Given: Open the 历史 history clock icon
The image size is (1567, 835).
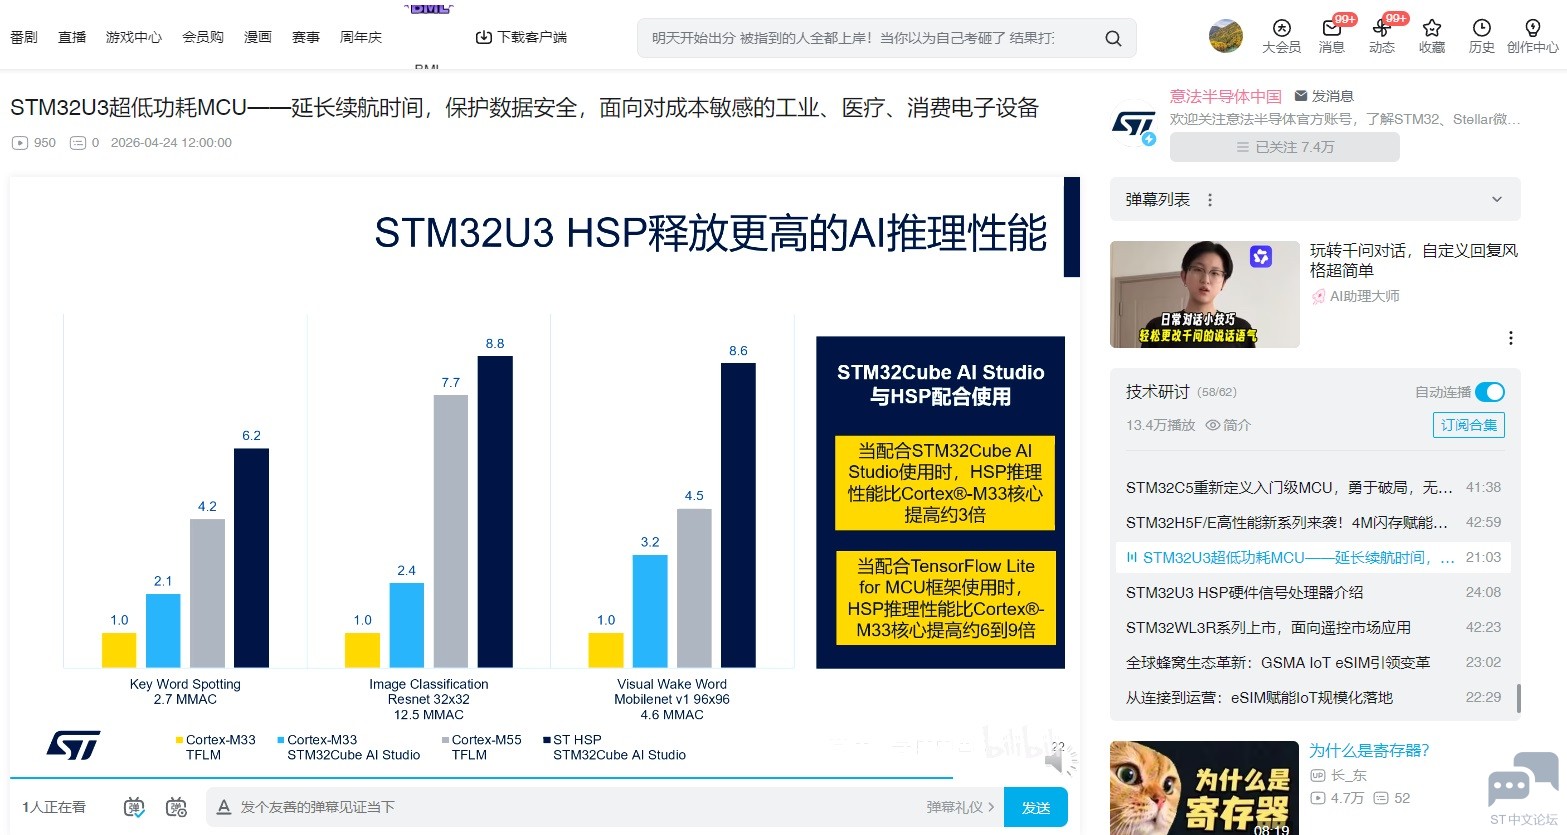Looking at the screenshot, I should [1482, 35].
